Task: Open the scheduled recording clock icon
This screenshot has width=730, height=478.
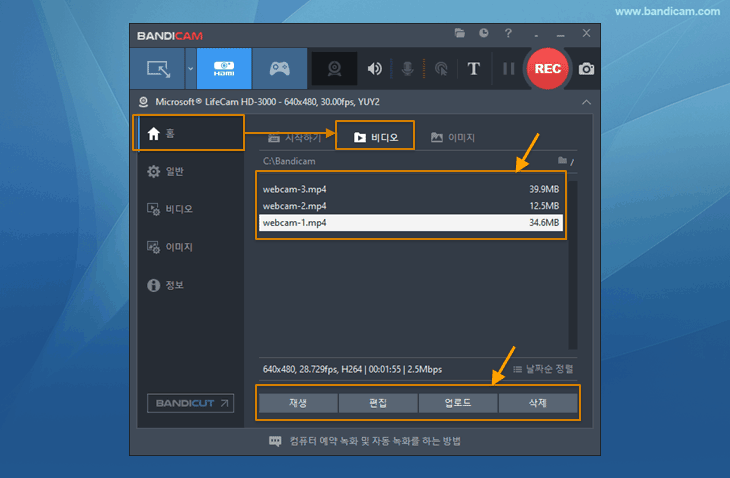Action: pos(484,33)
